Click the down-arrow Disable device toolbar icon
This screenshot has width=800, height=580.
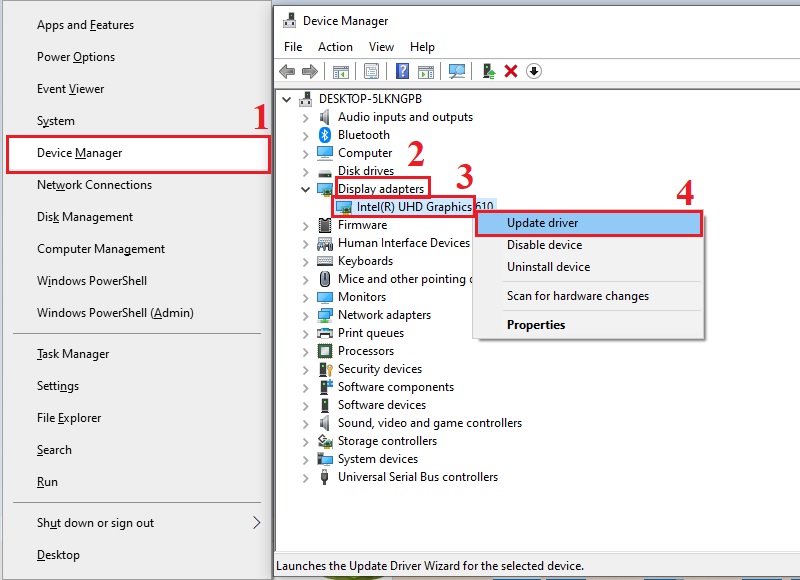pos(534,71)
